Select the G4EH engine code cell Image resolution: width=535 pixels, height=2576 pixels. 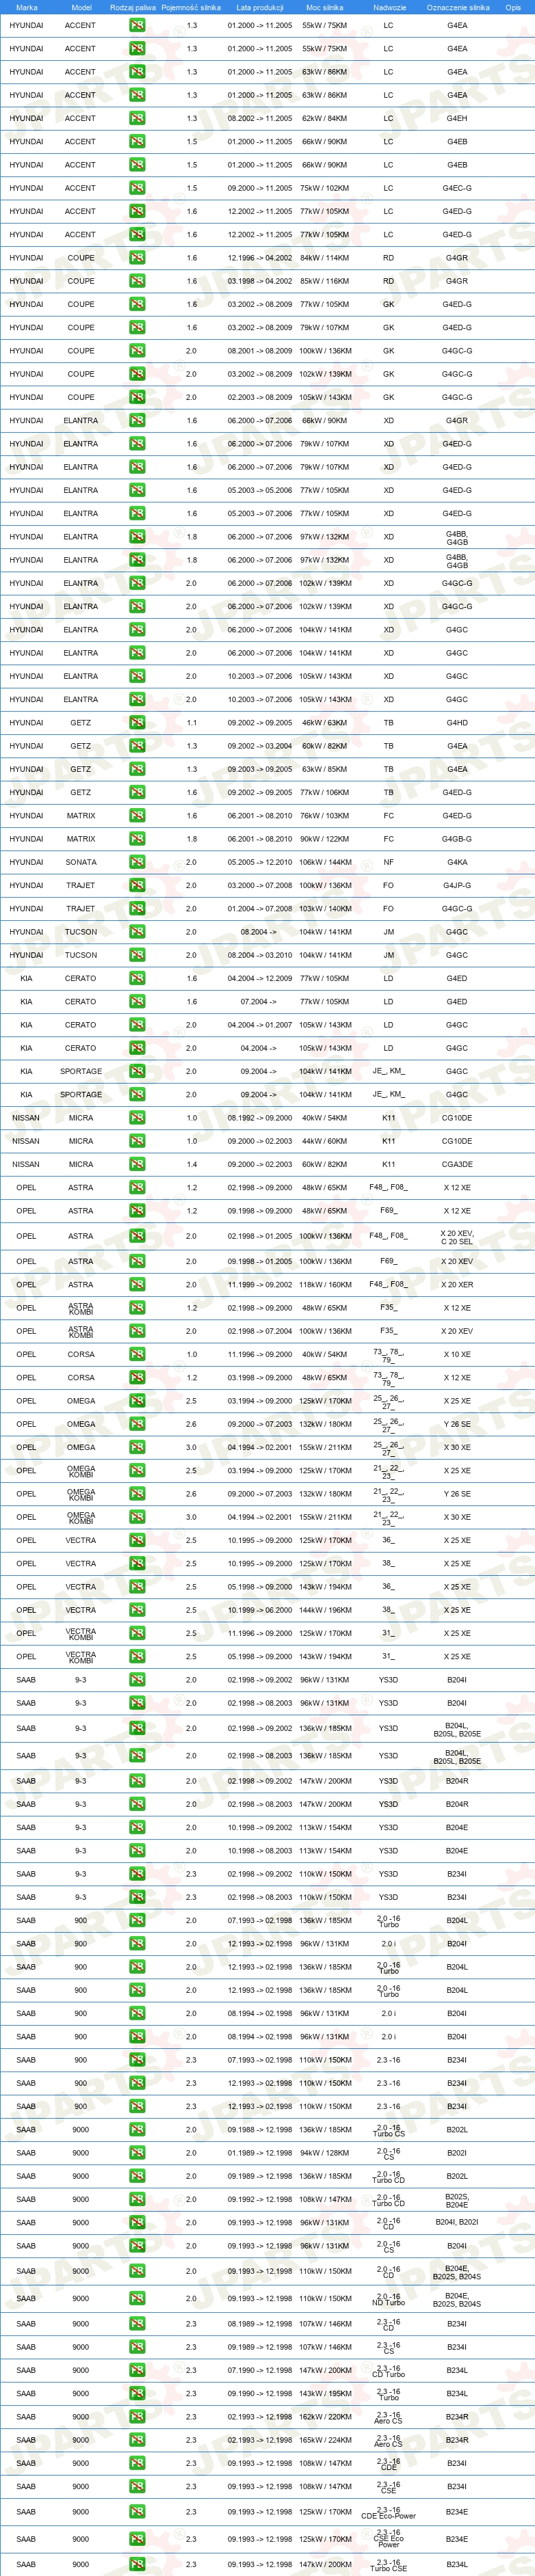tap(457, 118)
